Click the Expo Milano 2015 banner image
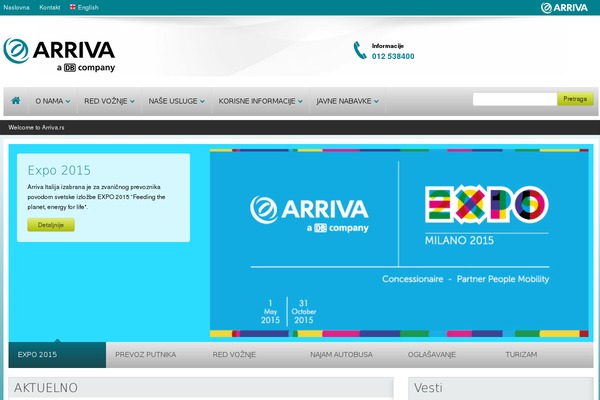The image size is (600, 400). click(x=399, y=243)
